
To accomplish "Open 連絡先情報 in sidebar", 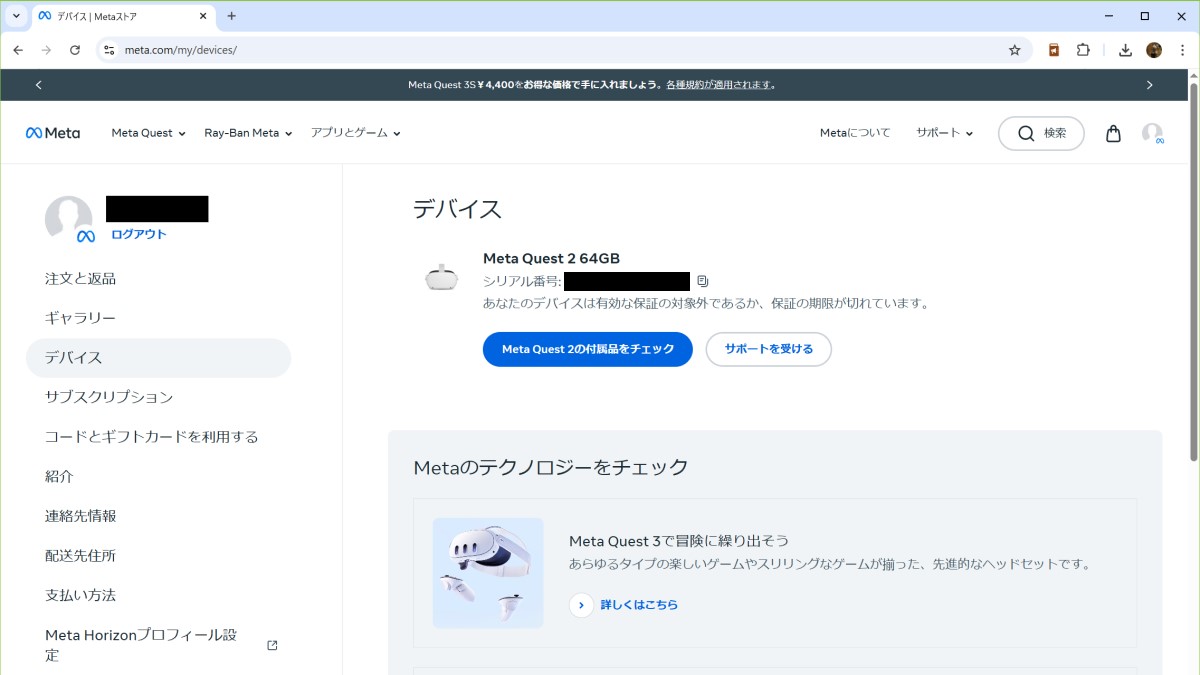I will click(80, 516).
